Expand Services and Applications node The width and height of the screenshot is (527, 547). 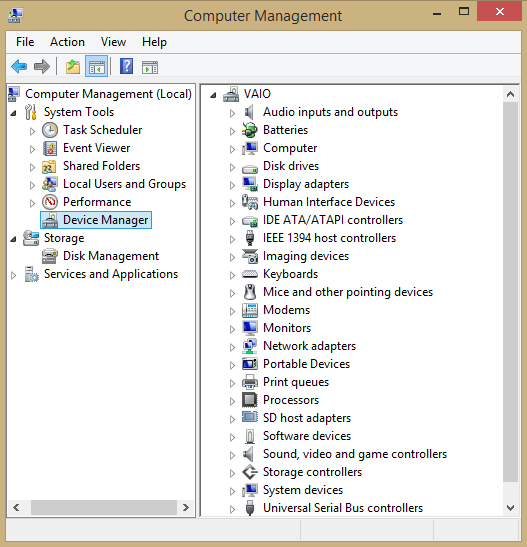click(x=14, y=276)
